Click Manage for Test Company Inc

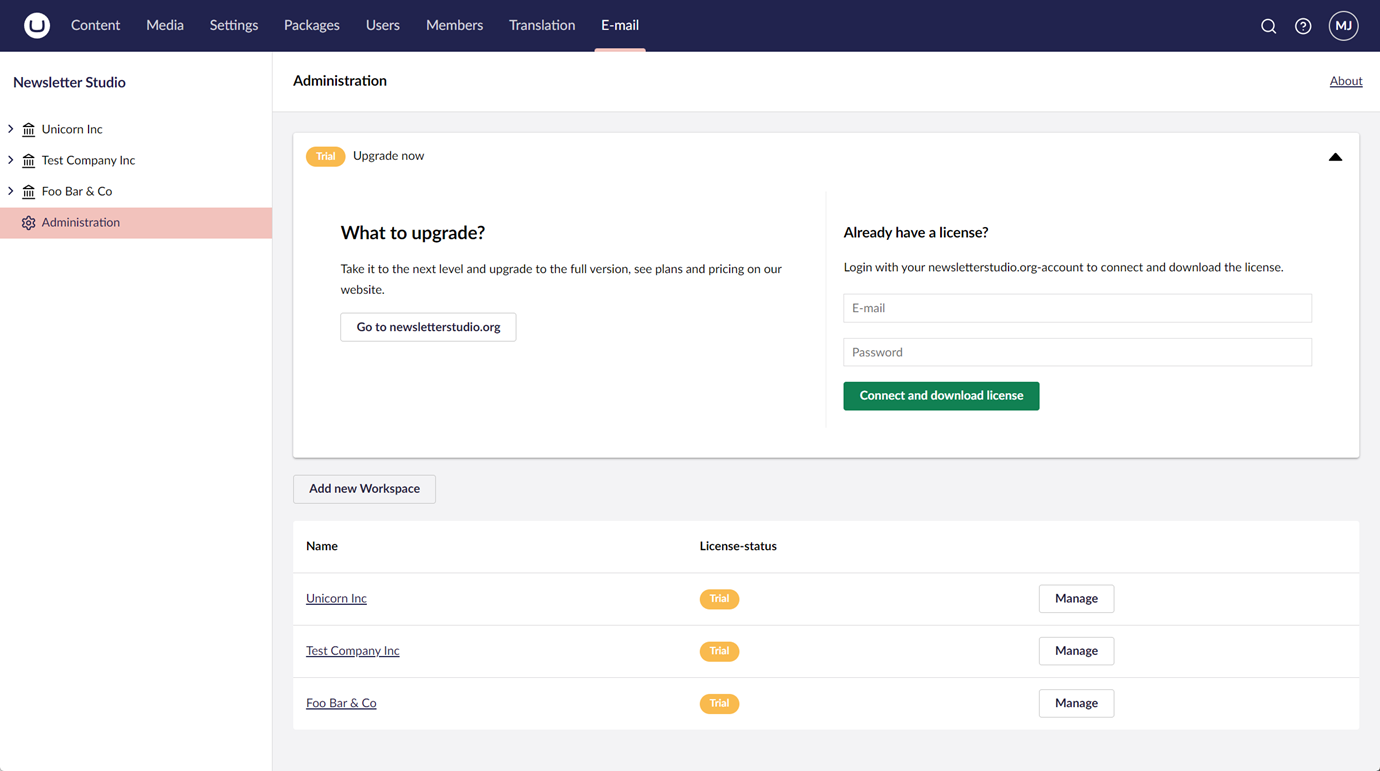coord(1076,651)
